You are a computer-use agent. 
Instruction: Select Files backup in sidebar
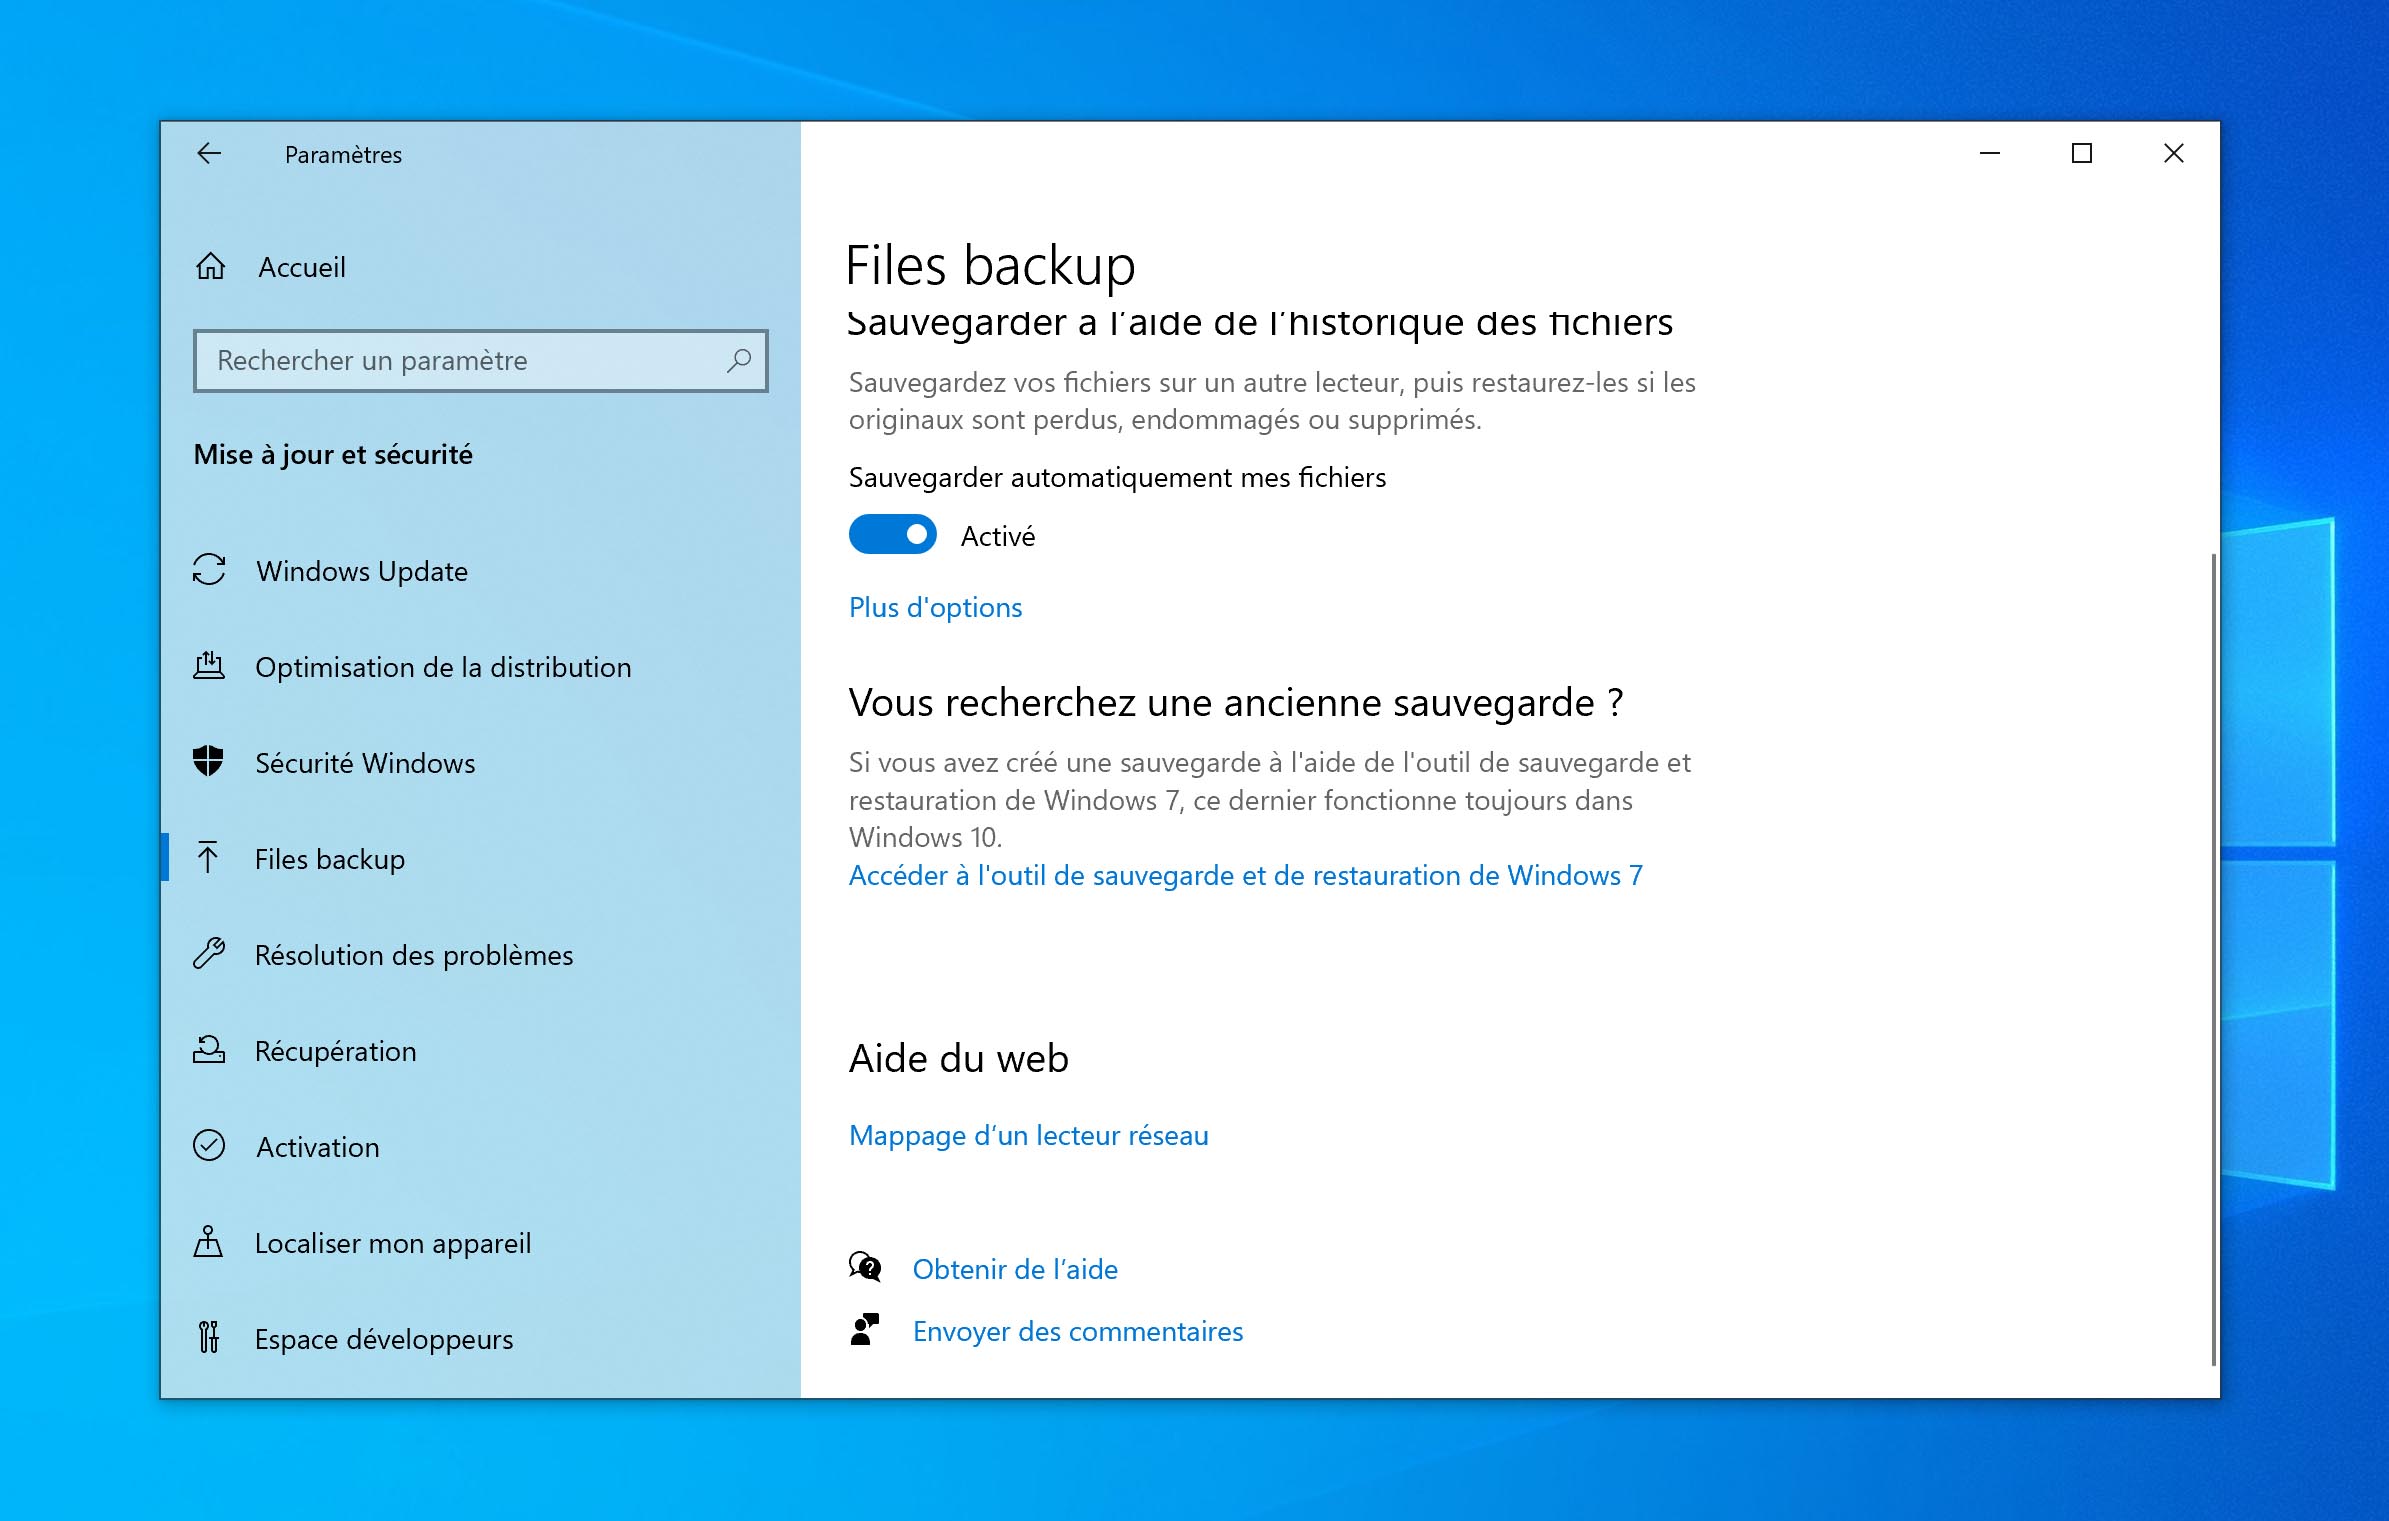click(481, 859)
